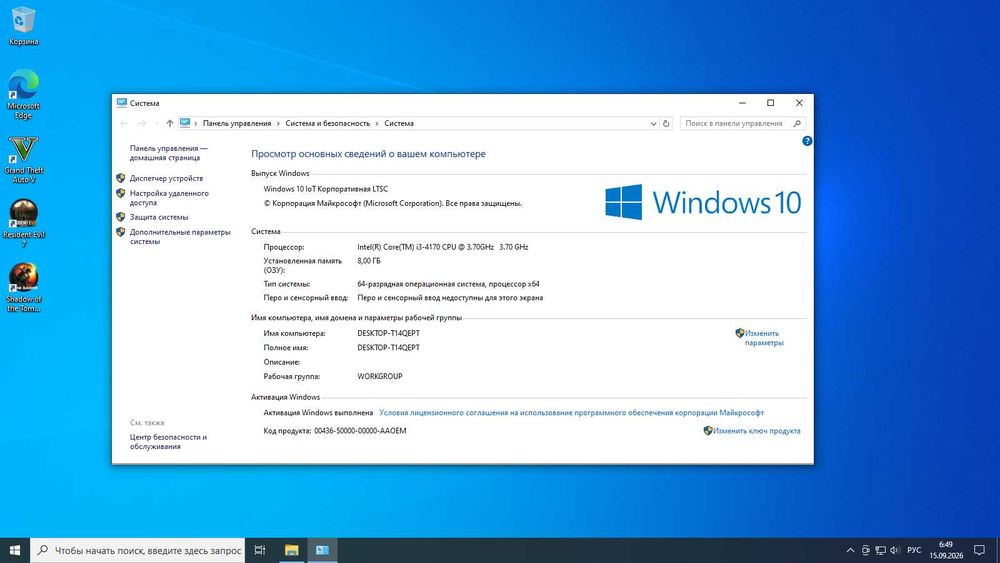
Task: Expand the address bar history dropdown
Action: click(653, 124)
